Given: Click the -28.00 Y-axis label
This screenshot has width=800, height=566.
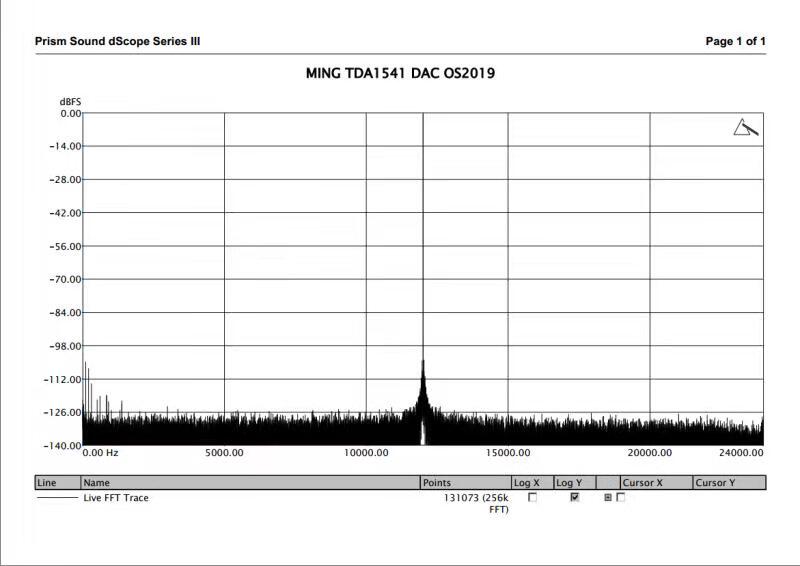Looking at the screenshot, I should 65,180.
